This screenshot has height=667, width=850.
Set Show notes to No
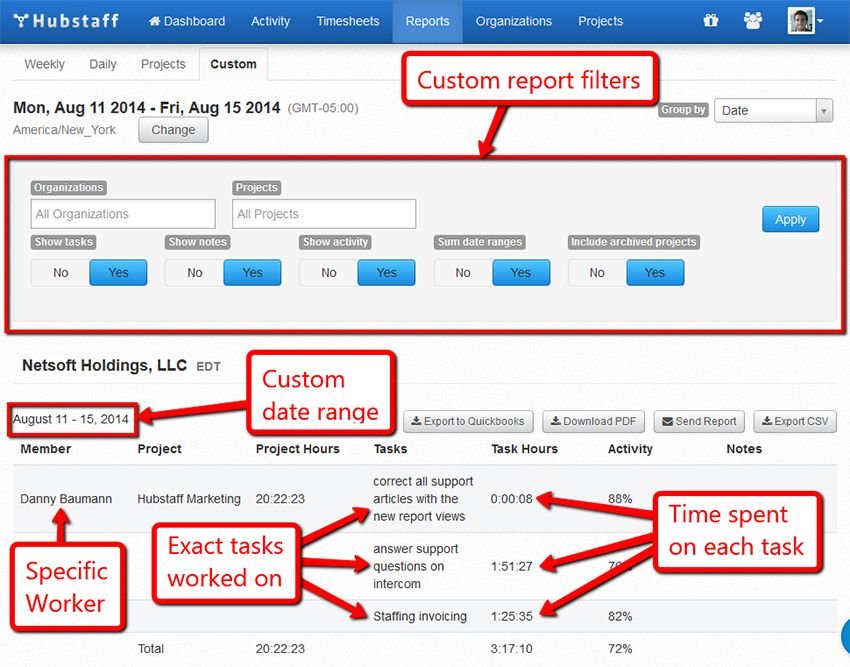click(x=195, y=272)
